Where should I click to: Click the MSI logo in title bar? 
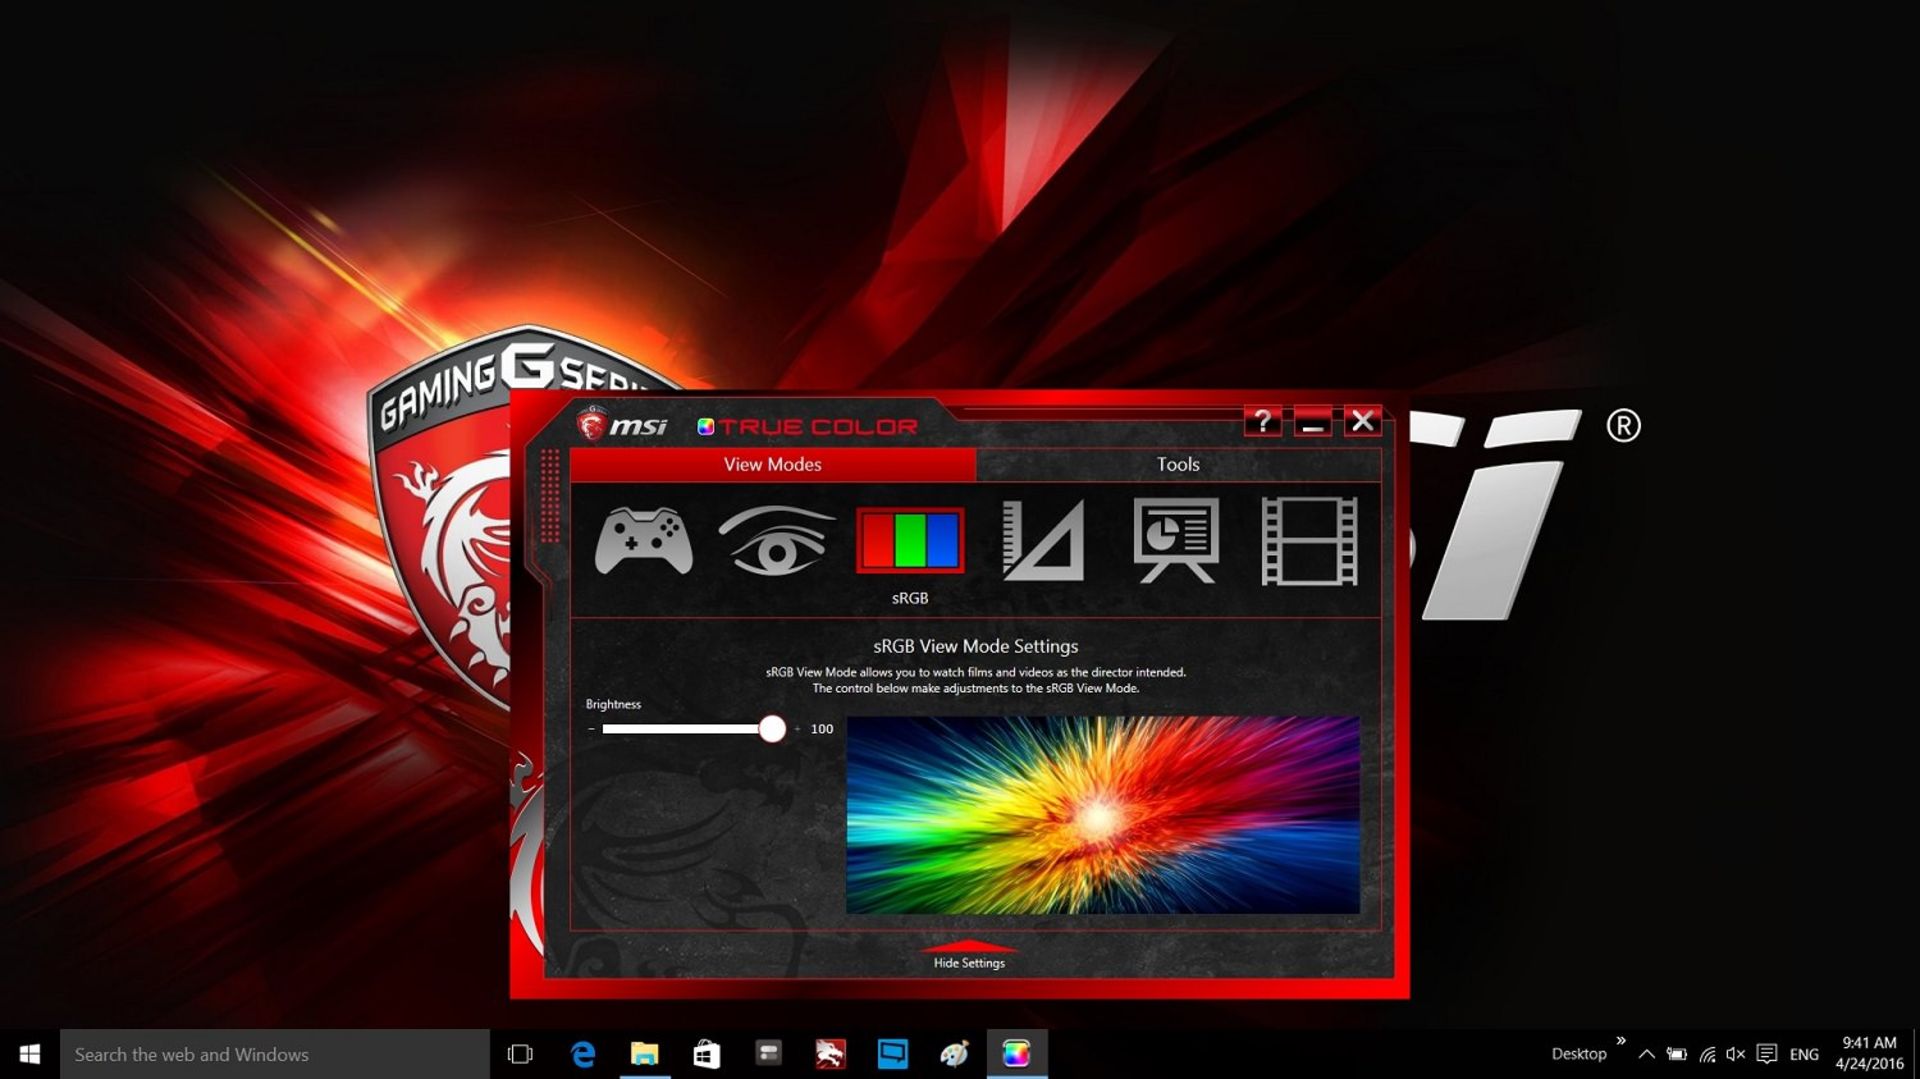point(622,425)
